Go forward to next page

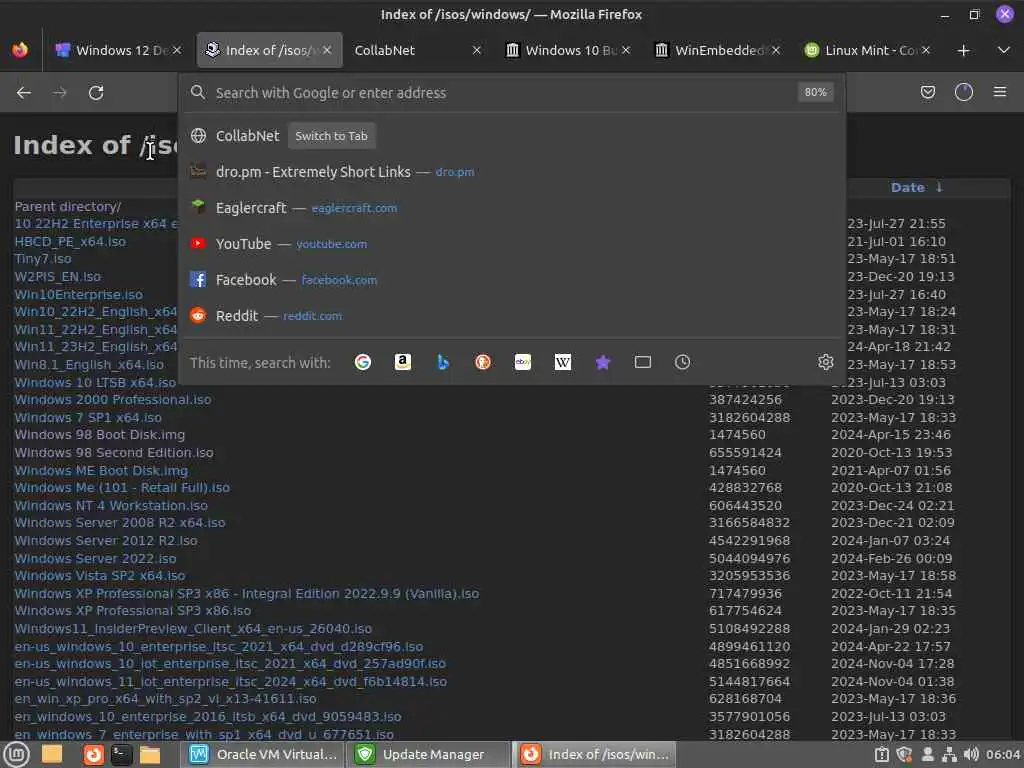pyautogui.click(x=60, y=93)
